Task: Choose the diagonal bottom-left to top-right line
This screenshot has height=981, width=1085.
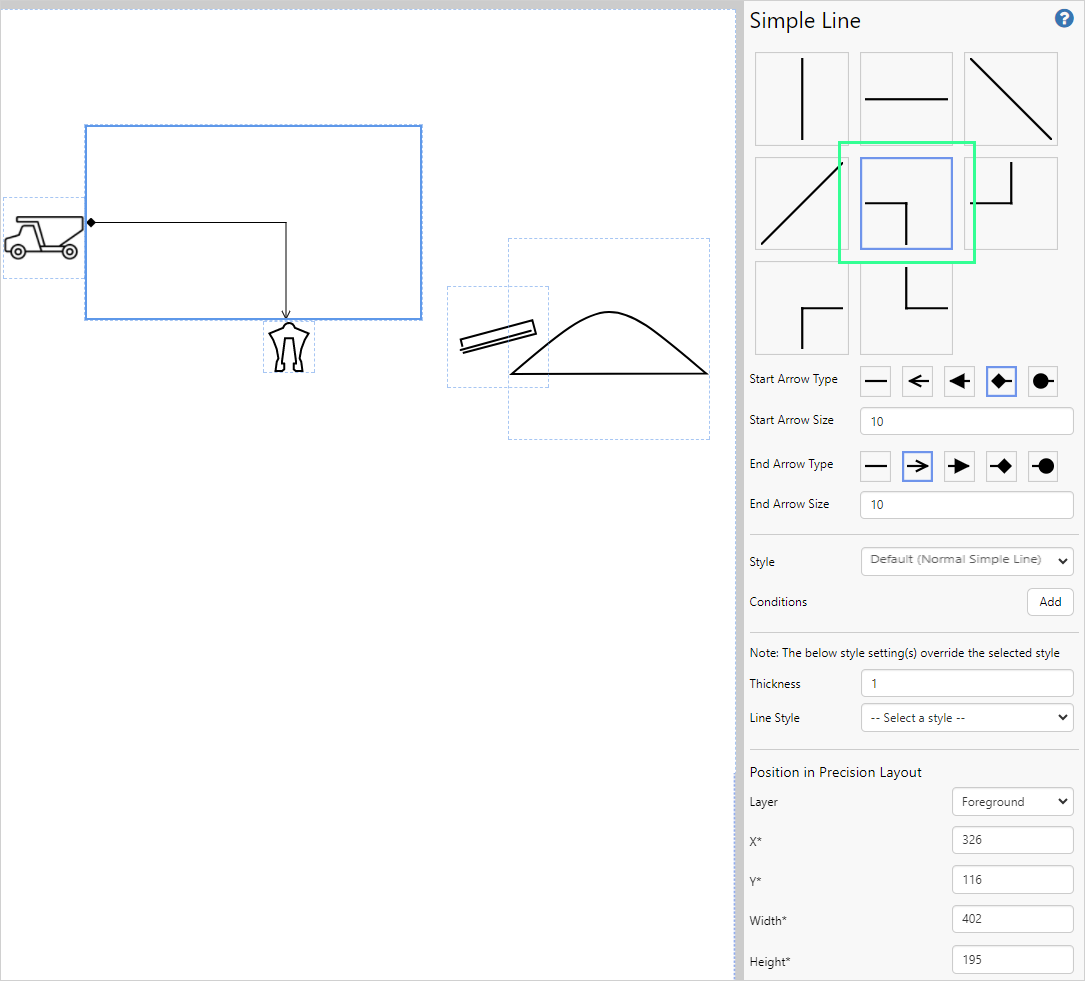Action: pos(801,203)
